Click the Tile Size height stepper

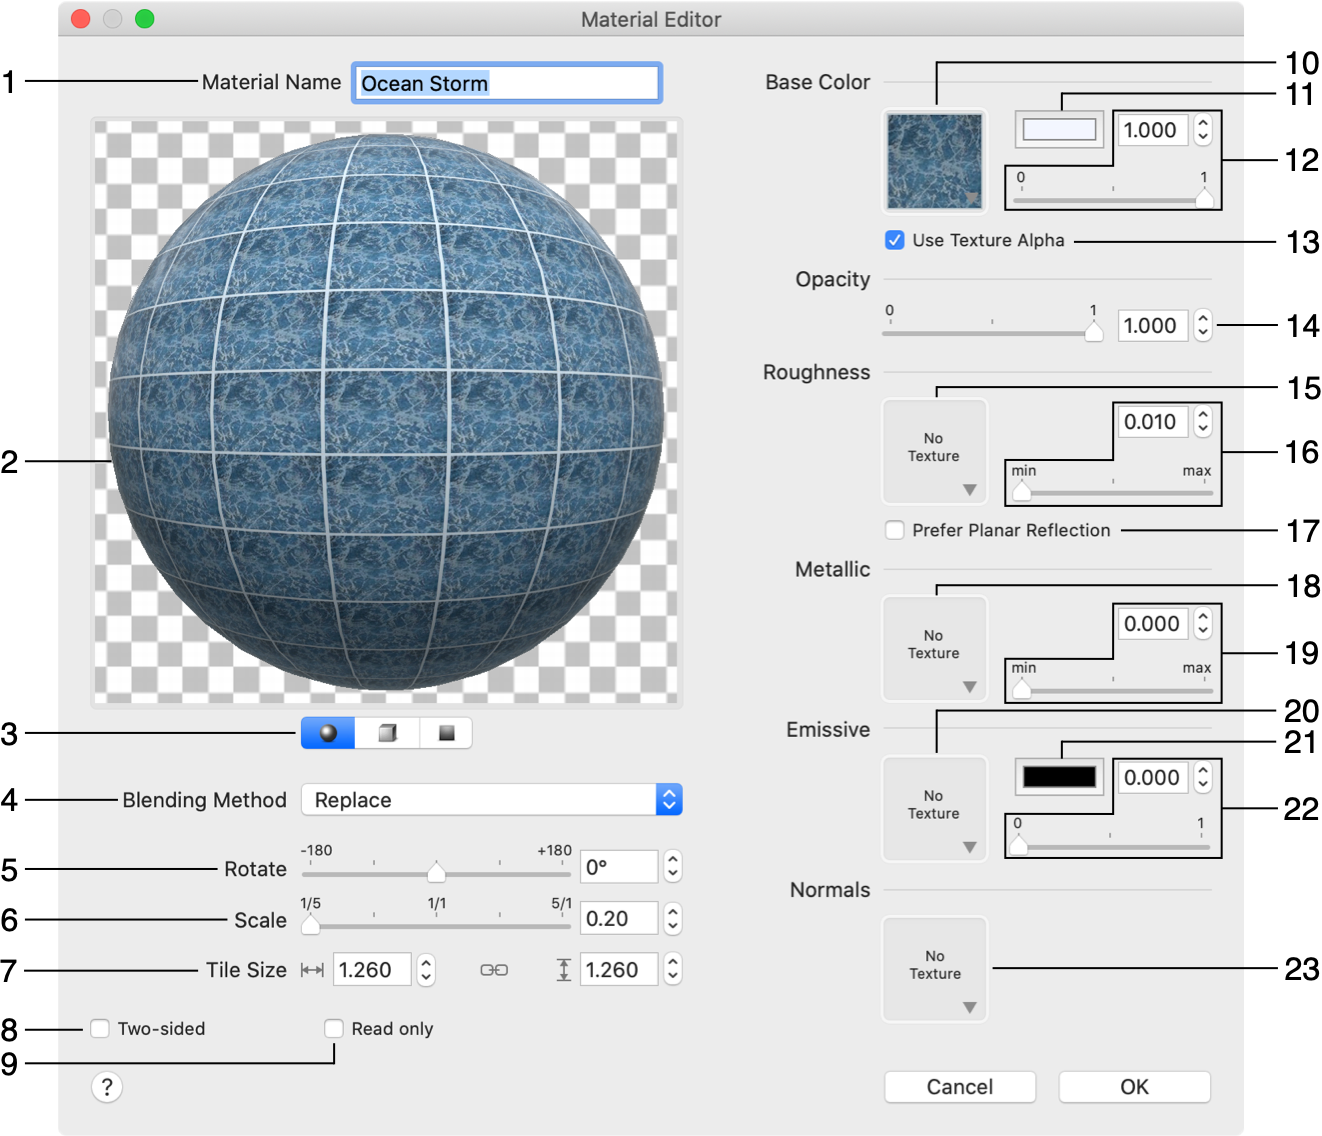pyautogui.click(x=673, y=970)
